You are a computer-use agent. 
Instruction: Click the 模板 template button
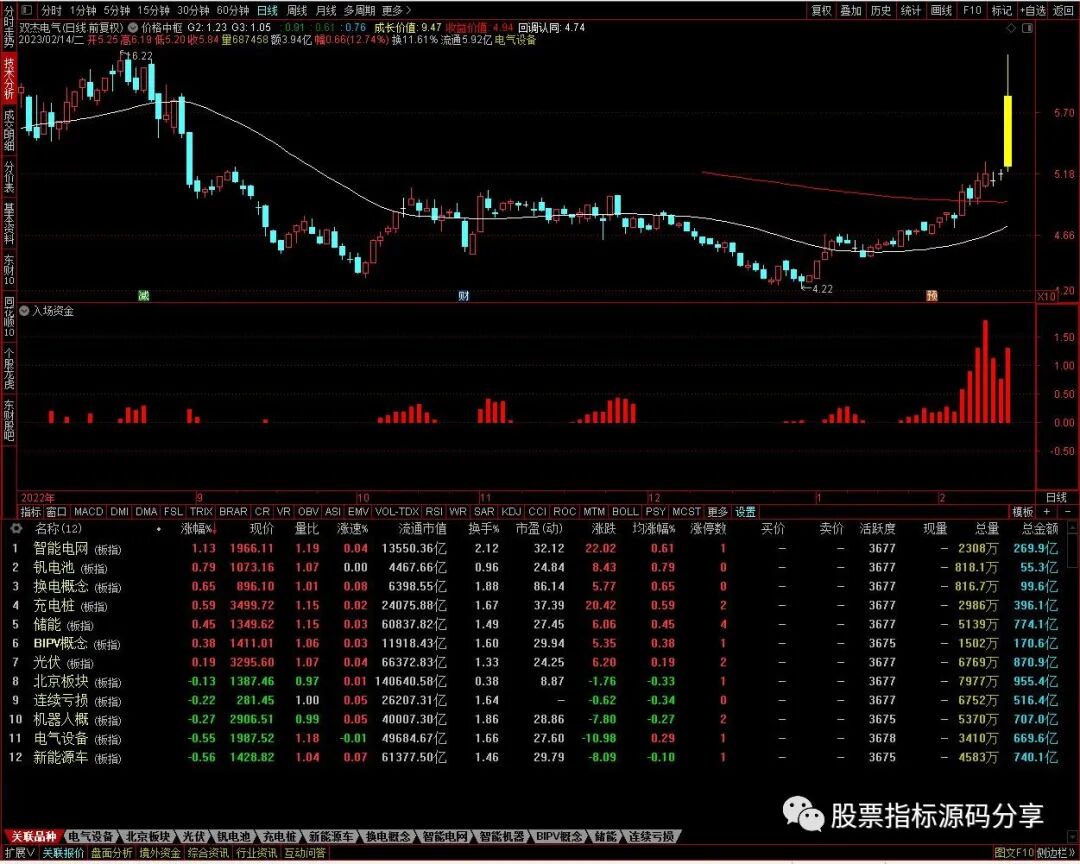(x=1022, y=512)
